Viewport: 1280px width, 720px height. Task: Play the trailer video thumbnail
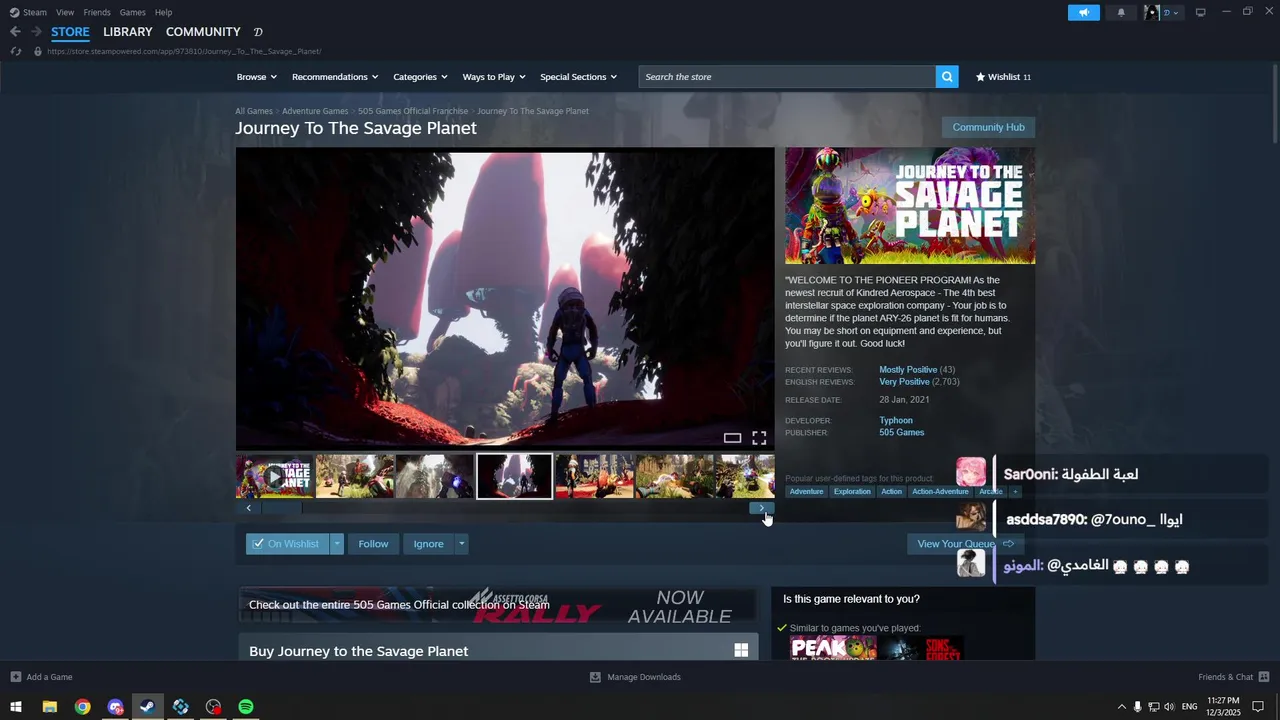click(275, 476)
